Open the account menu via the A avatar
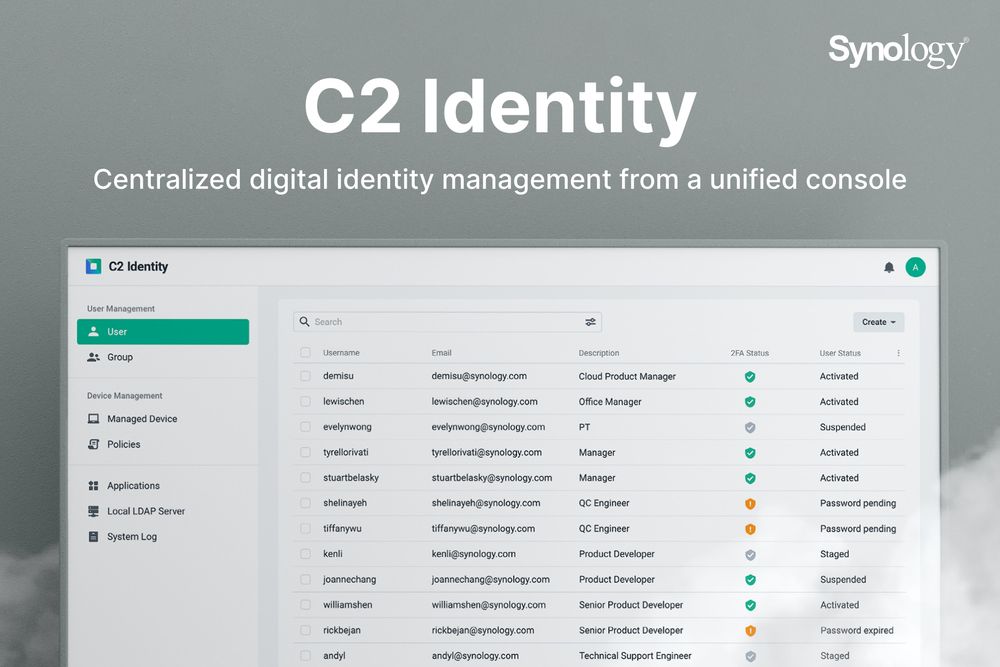The image size is (1000, 667). [x=916, y=267]
